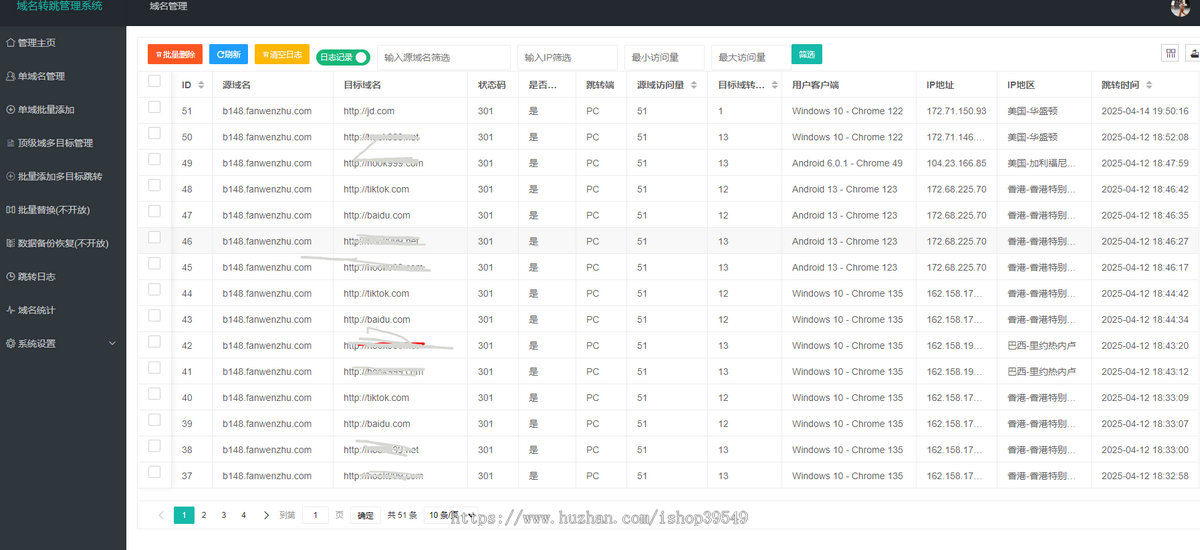Click the red 批量删除 button
The image size is (1200, 550).
175,54
